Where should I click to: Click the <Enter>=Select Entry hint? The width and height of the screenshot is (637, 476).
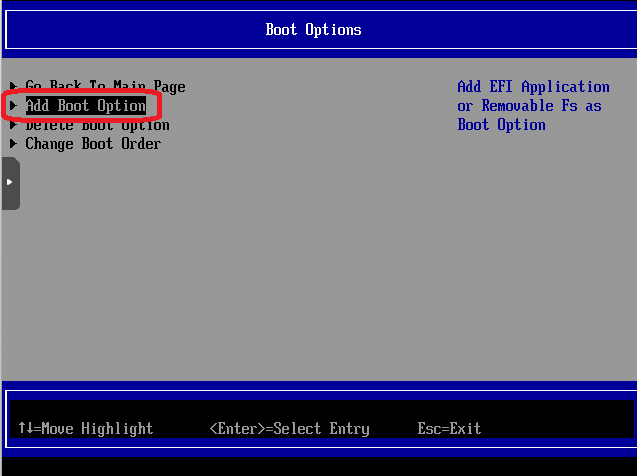[x=289, y=429]
